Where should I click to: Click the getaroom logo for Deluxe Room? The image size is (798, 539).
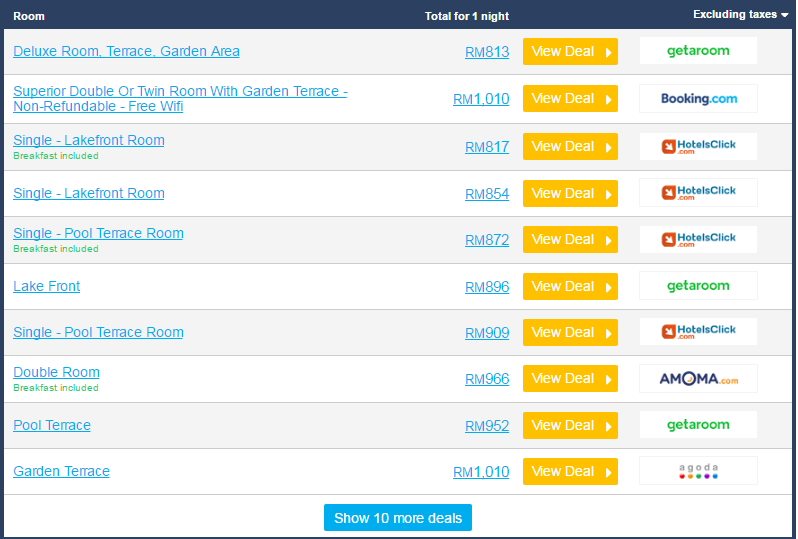pos(698,51)
